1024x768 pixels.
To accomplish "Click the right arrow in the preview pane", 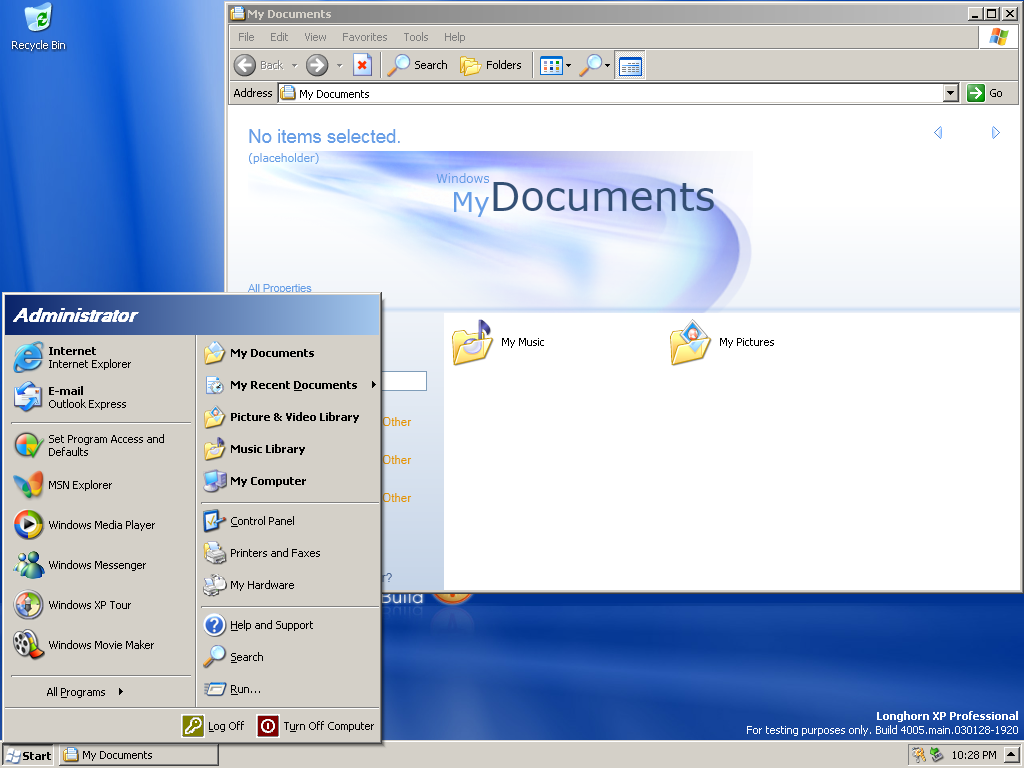I will point(995,133).
